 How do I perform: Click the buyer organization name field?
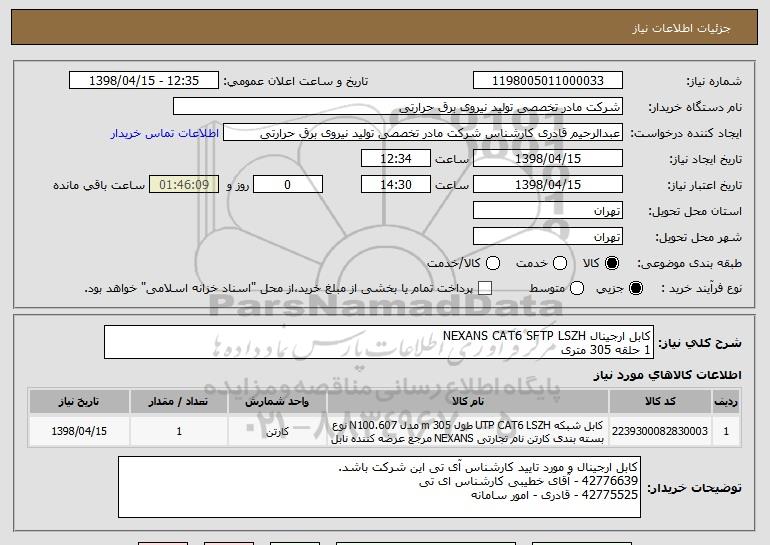click(398, 107)
